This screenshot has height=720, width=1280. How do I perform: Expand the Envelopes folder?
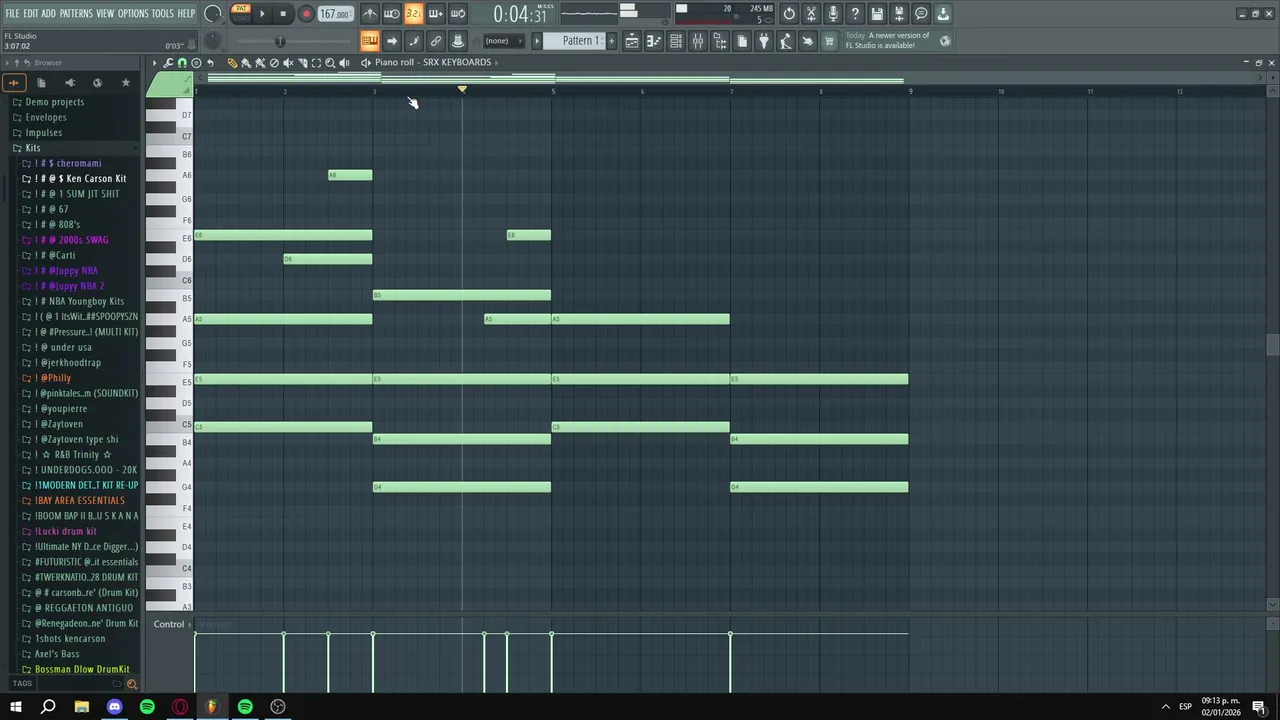point(46,117)
